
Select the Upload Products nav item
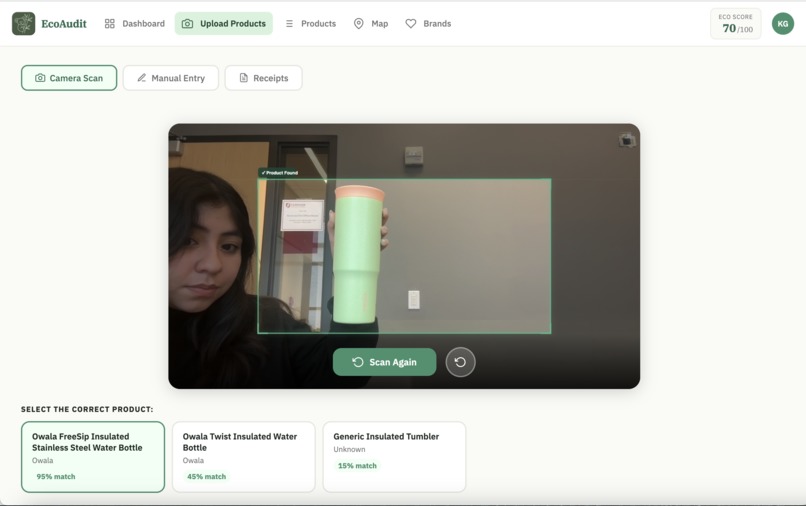[224, 24]
